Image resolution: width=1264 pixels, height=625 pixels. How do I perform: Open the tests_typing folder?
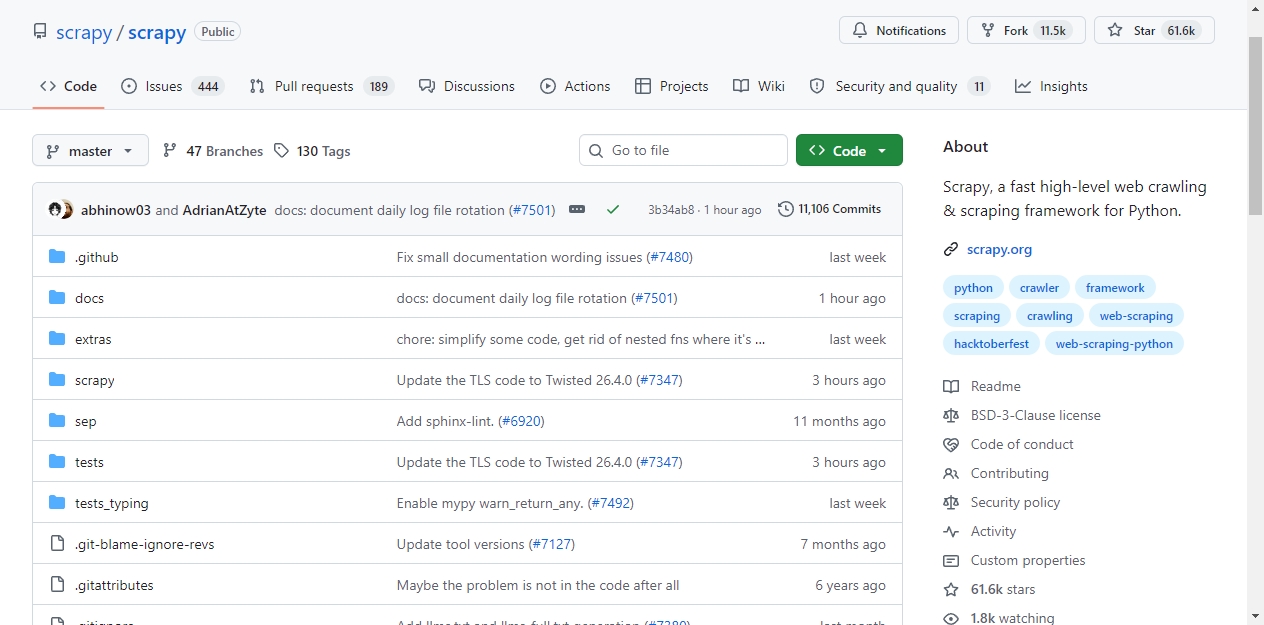click(x=111, y=503)
